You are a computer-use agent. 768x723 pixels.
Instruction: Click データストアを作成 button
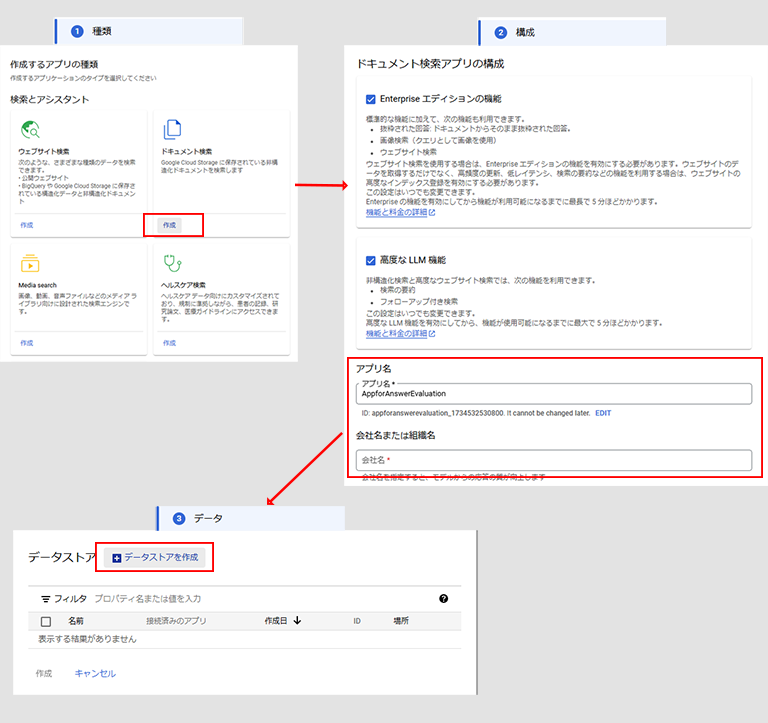(155, 557)
